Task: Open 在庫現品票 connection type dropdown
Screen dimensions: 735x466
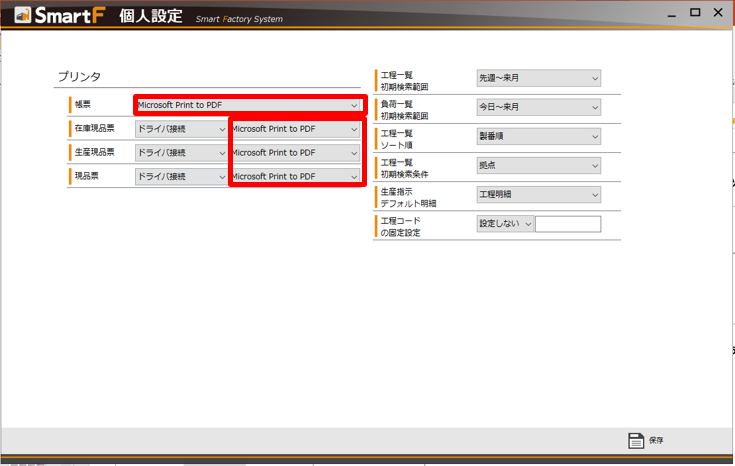Action: 181,129
